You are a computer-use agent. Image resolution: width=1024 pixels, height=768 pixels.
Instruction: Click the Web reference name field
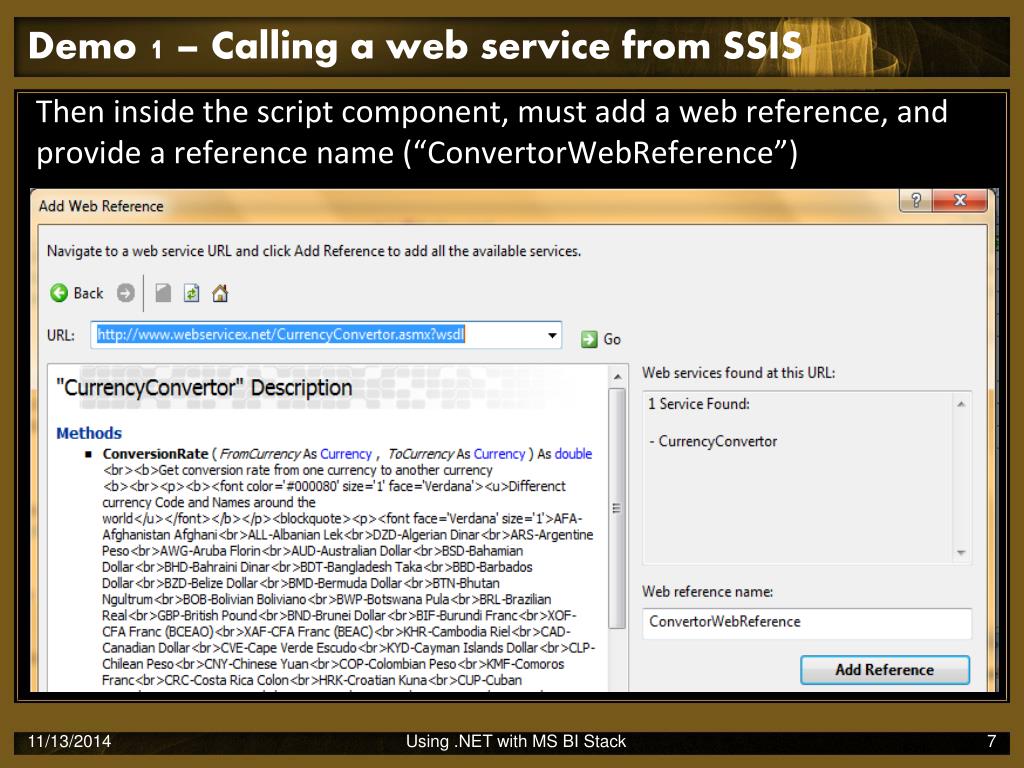point(807,622)
